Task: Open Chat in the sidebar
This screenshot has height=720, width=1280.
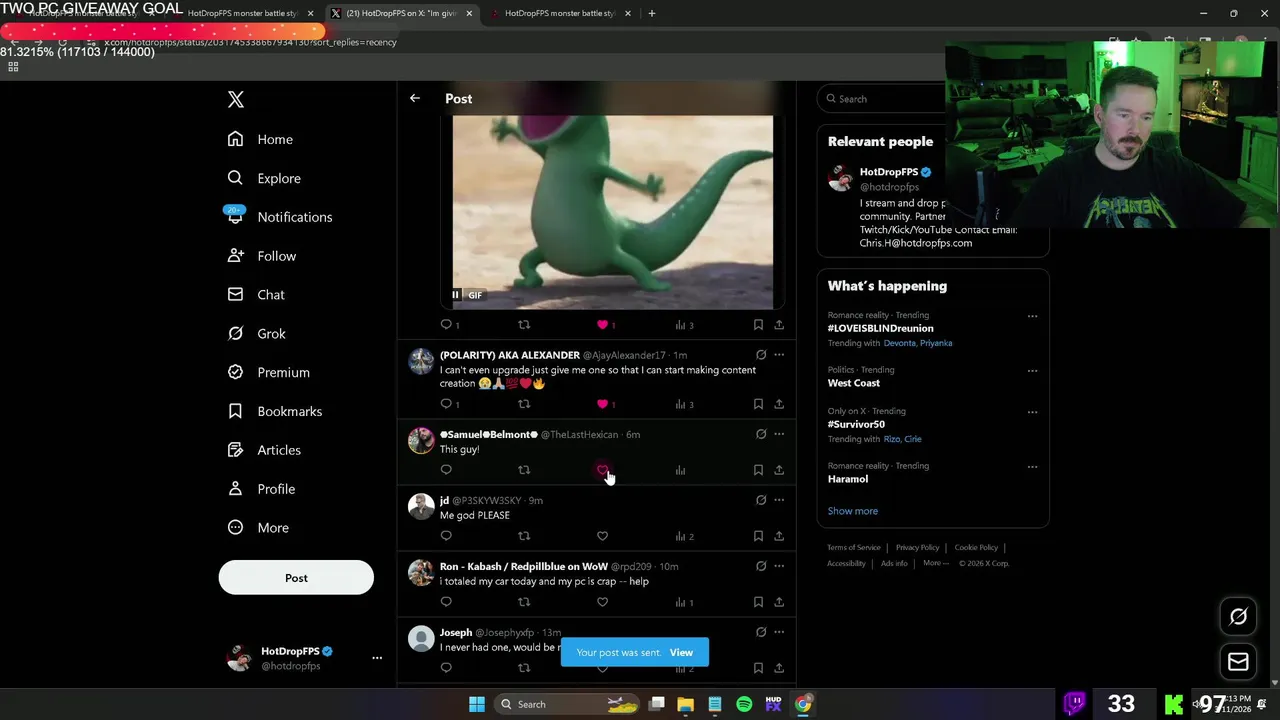Action: click(256, 295)
